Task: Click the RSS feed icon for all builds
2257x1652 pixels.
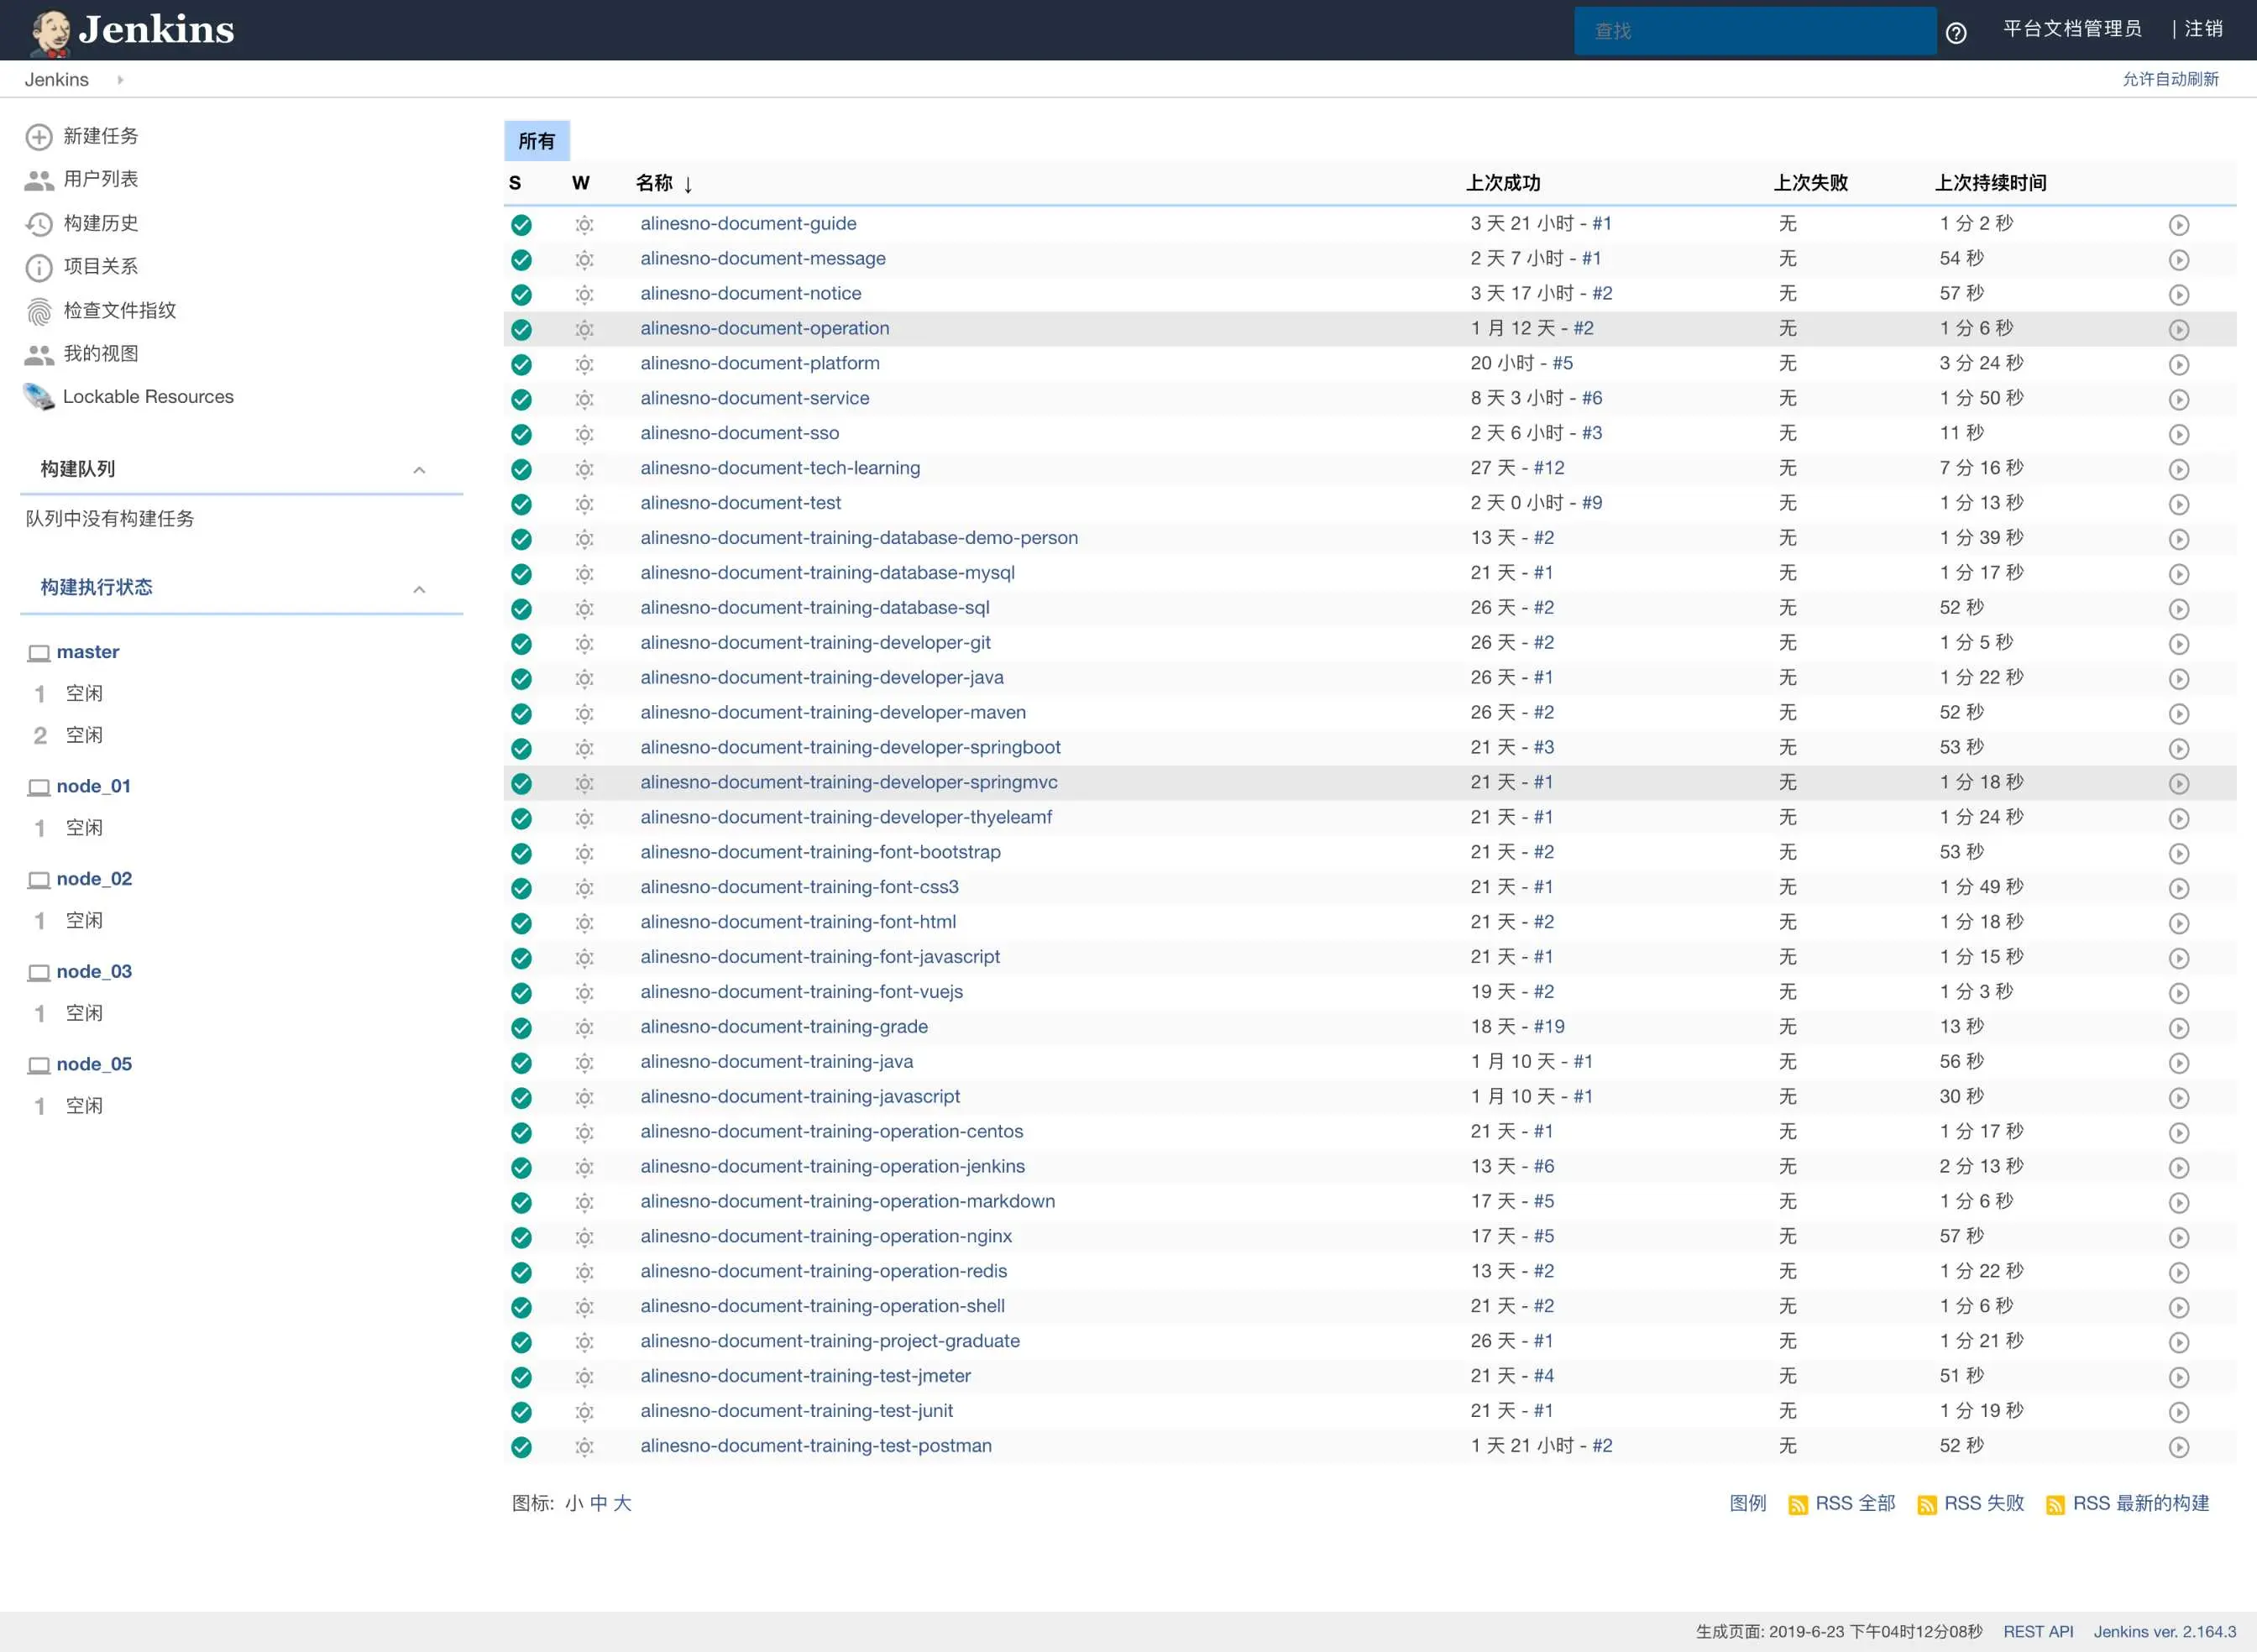Action: point(1797,1505)
